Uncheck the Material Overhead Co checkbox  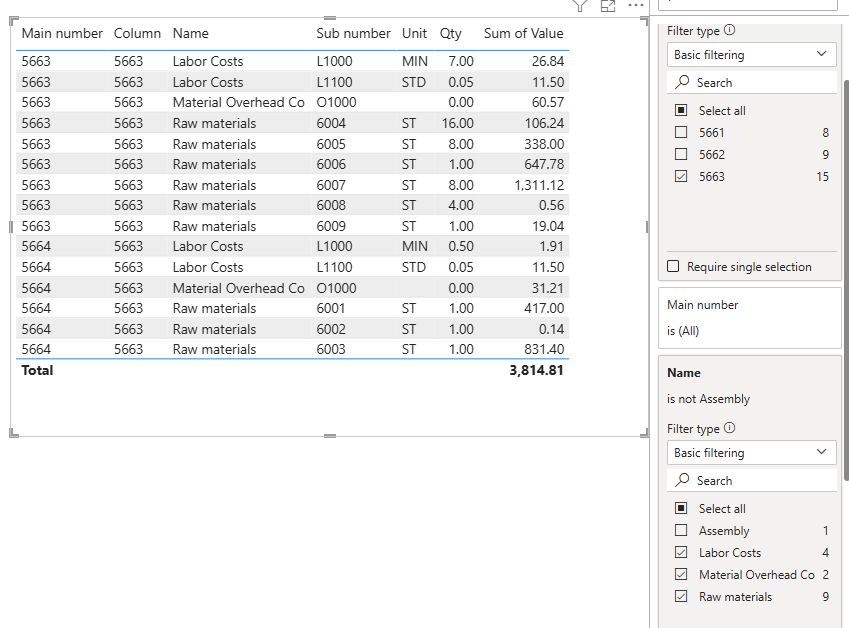coord(681,574)
